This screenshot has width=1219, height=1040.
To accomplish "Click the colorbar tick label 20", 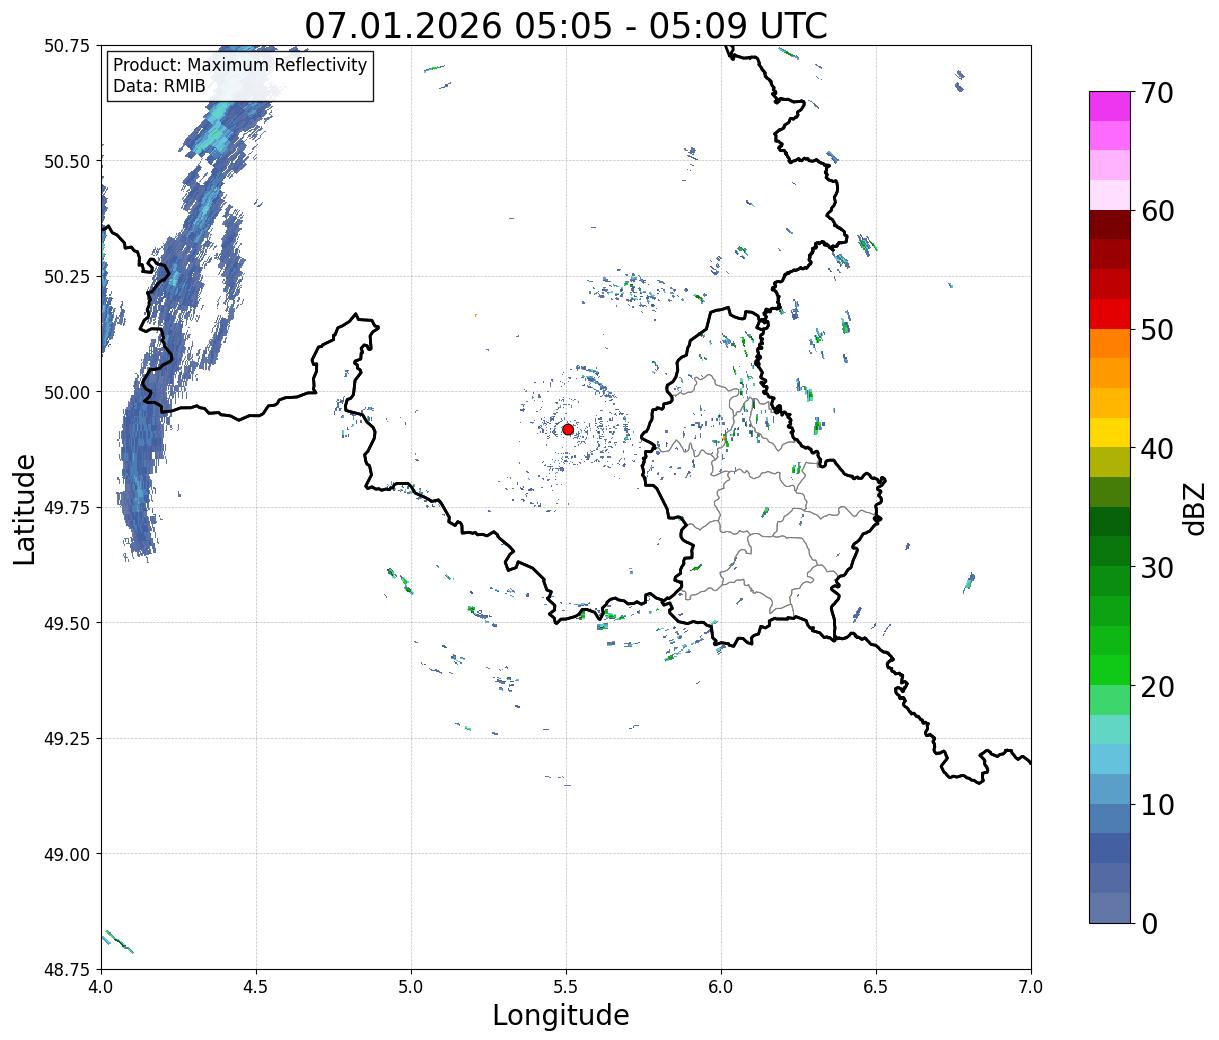I will (1157, 687).
